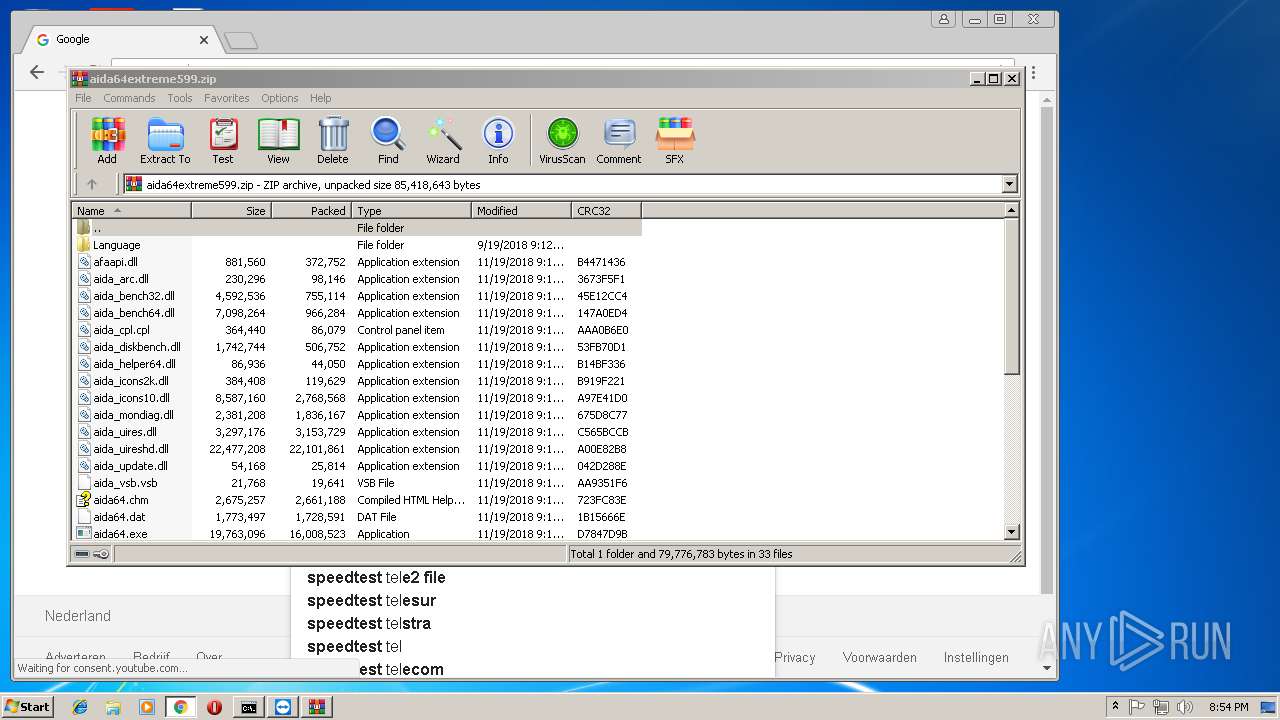The height and width of the screenshot is (720, 1280).
Task: Click the Language folder icon
Action: point(84,244)
